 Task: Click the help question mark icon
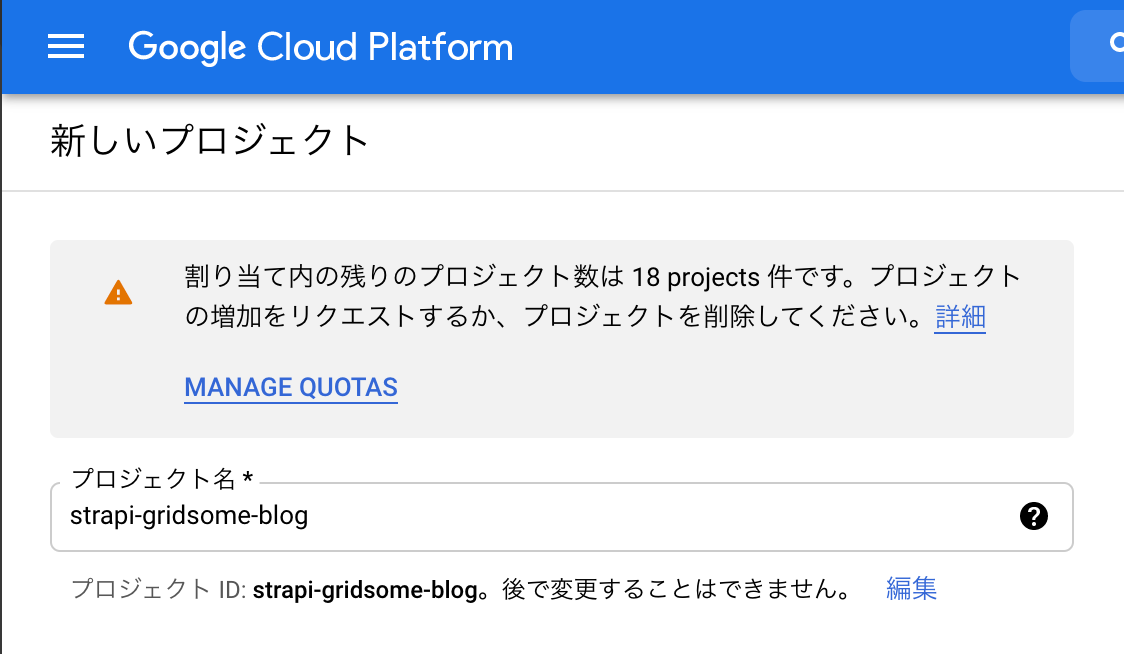[1033, 516]
